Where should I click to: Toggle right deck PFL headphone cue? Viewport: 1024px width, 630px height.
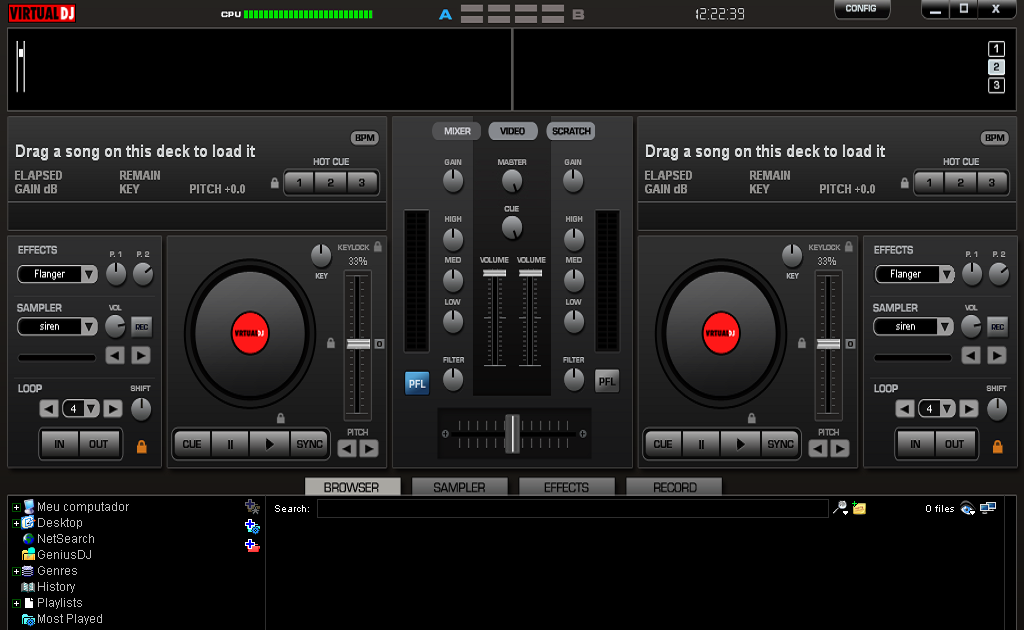(607, 382)
